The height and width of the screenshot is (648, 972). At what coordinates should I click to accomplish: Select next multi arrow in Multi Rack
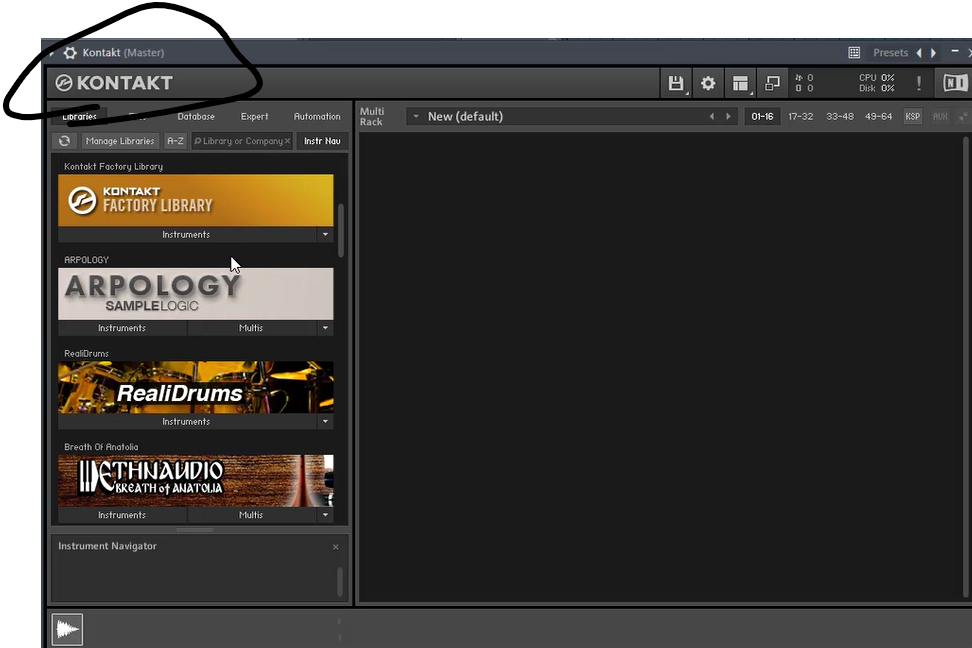tap(728, 116)
